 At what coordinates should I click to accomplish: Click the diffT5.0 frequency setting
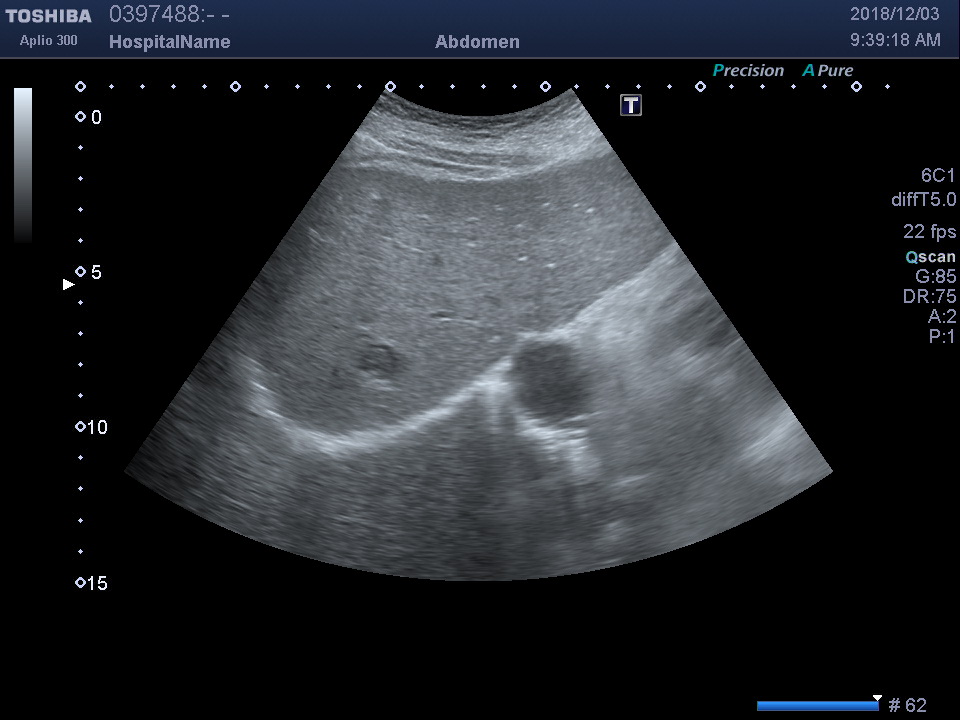click(x=923, y=200)
